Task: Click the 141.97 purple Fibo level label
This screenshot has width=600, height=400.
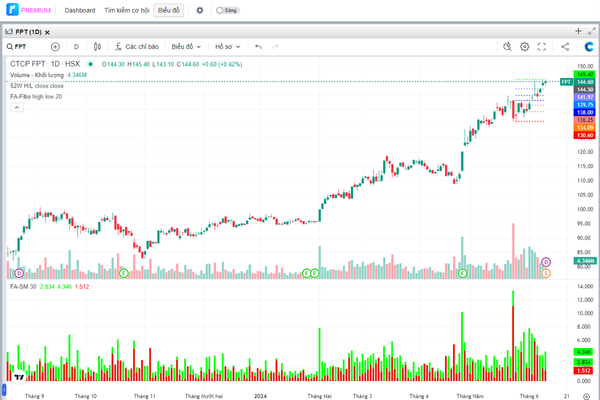Action: pyautogui.click(x=585, y=97)
